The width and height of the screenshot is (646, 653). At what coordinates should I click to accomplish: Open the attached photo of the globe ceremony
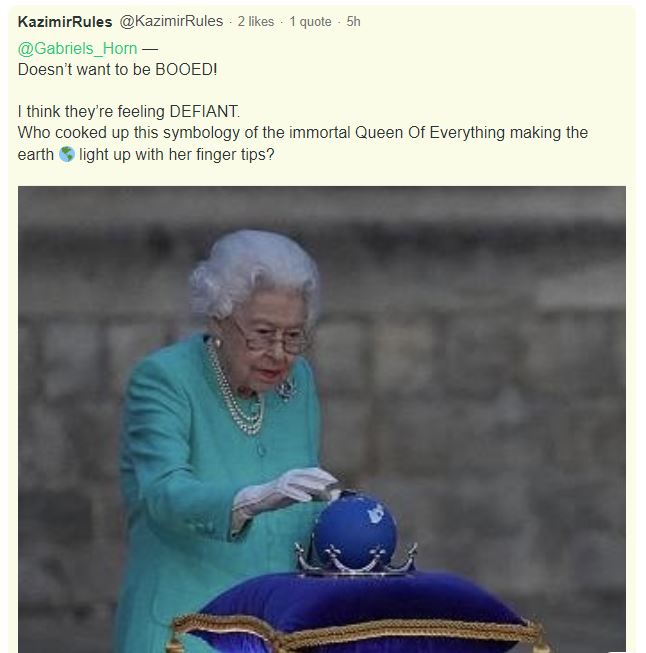(322, 419)
